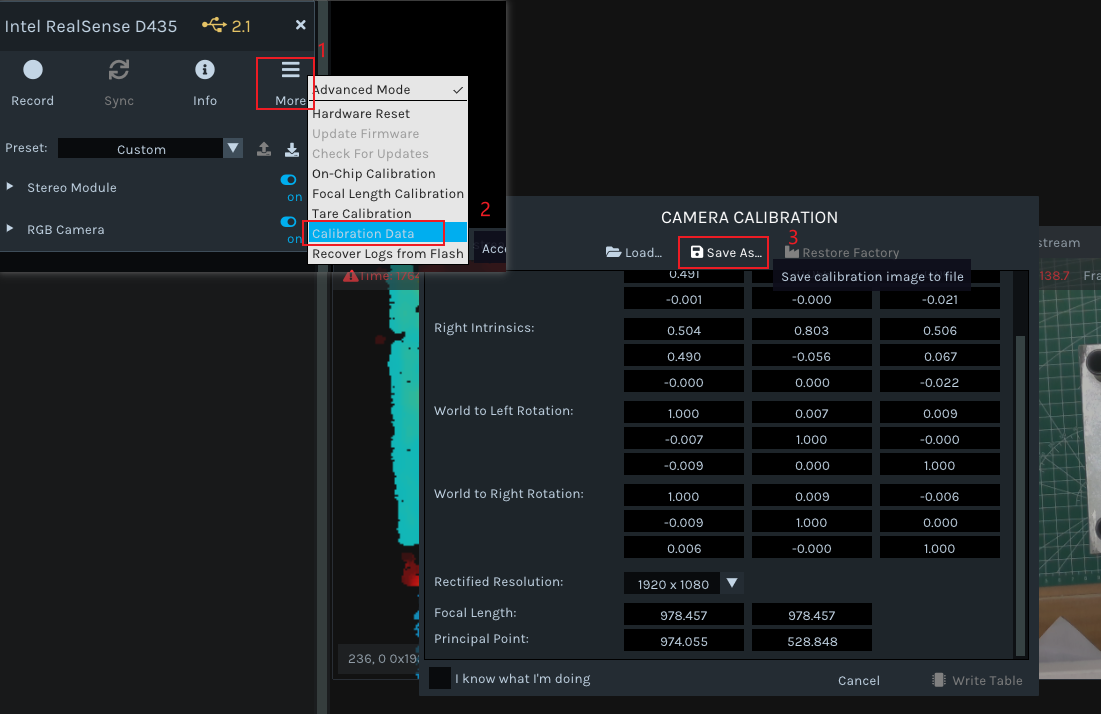Click Principal Point value 528.848
This screenshot has height=714, width=1101.
[811, 641]
